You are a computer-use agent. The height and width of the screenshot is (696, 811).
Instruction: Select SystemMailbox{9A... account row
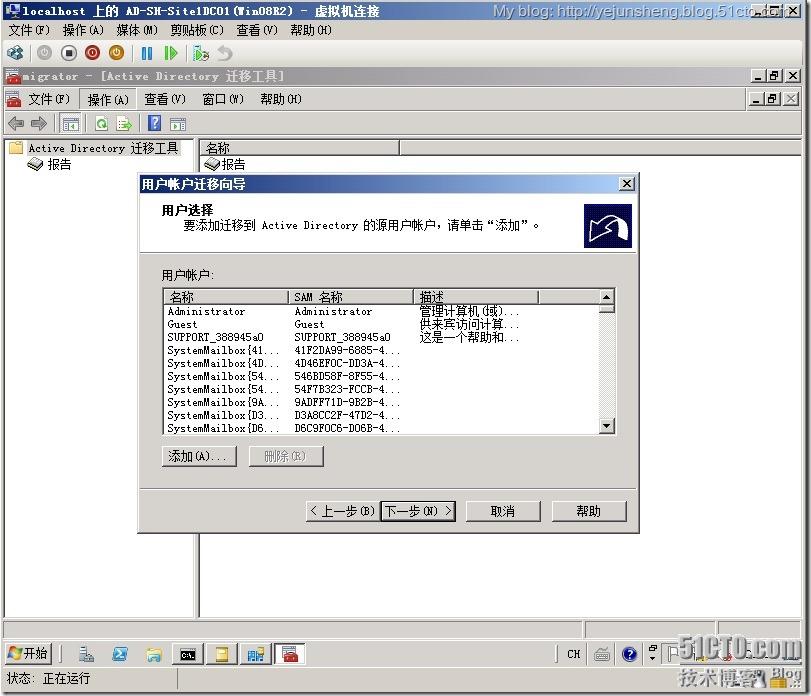point(381,402)
